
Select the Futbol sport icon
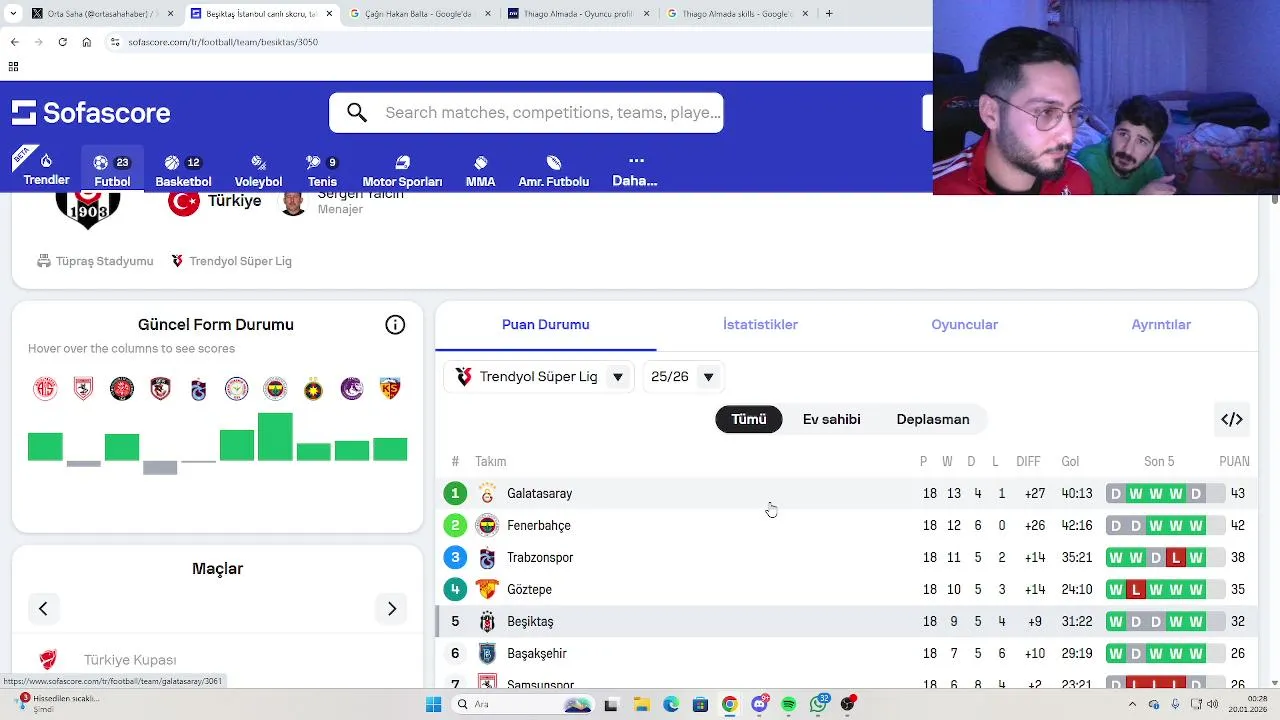click(x=112, y=169)
